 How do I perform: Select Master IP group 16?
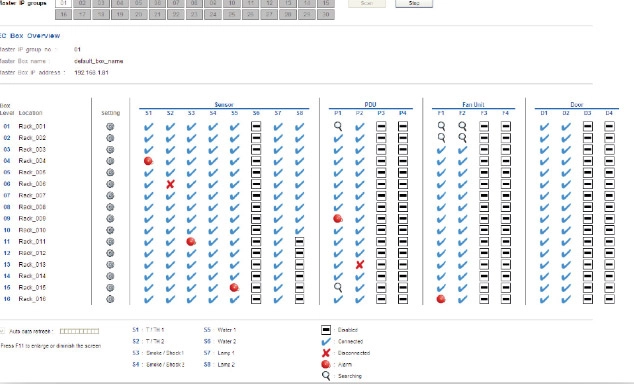click(63, 14)
